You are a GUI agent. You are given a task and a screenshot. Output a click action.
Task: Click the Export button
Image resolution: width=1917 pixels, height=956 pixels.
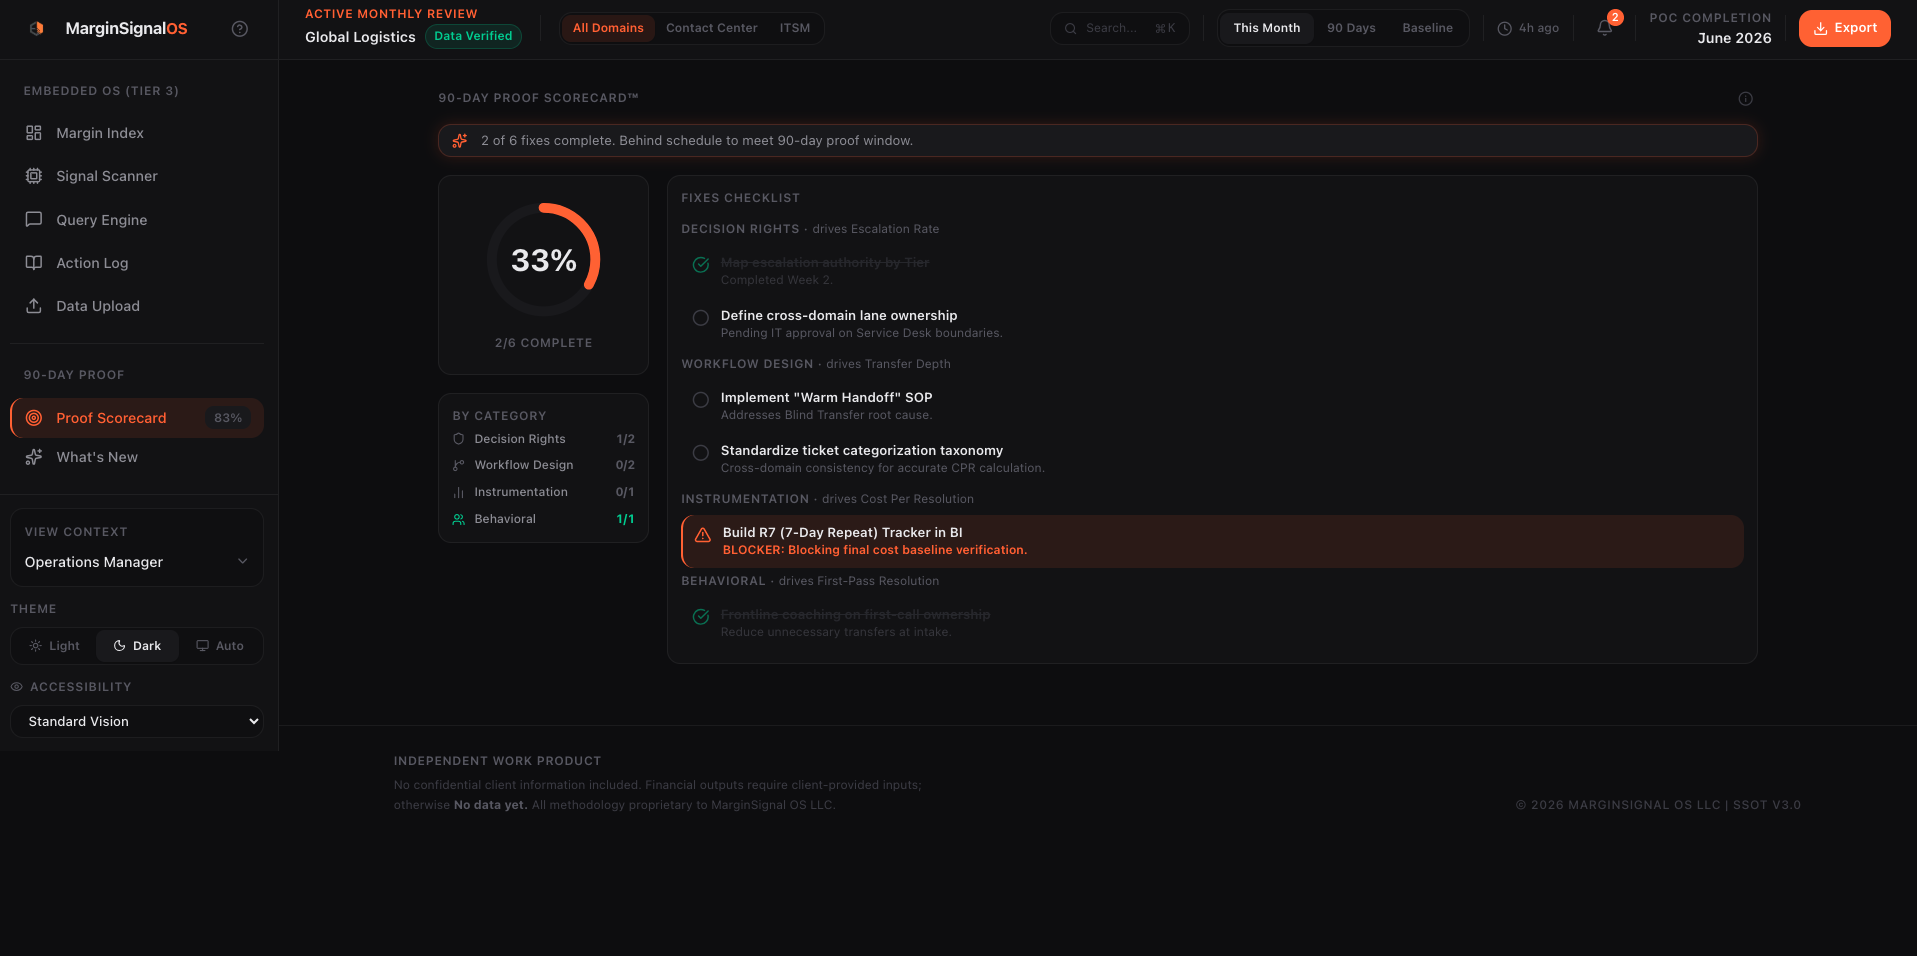[x=1844, y=28]
